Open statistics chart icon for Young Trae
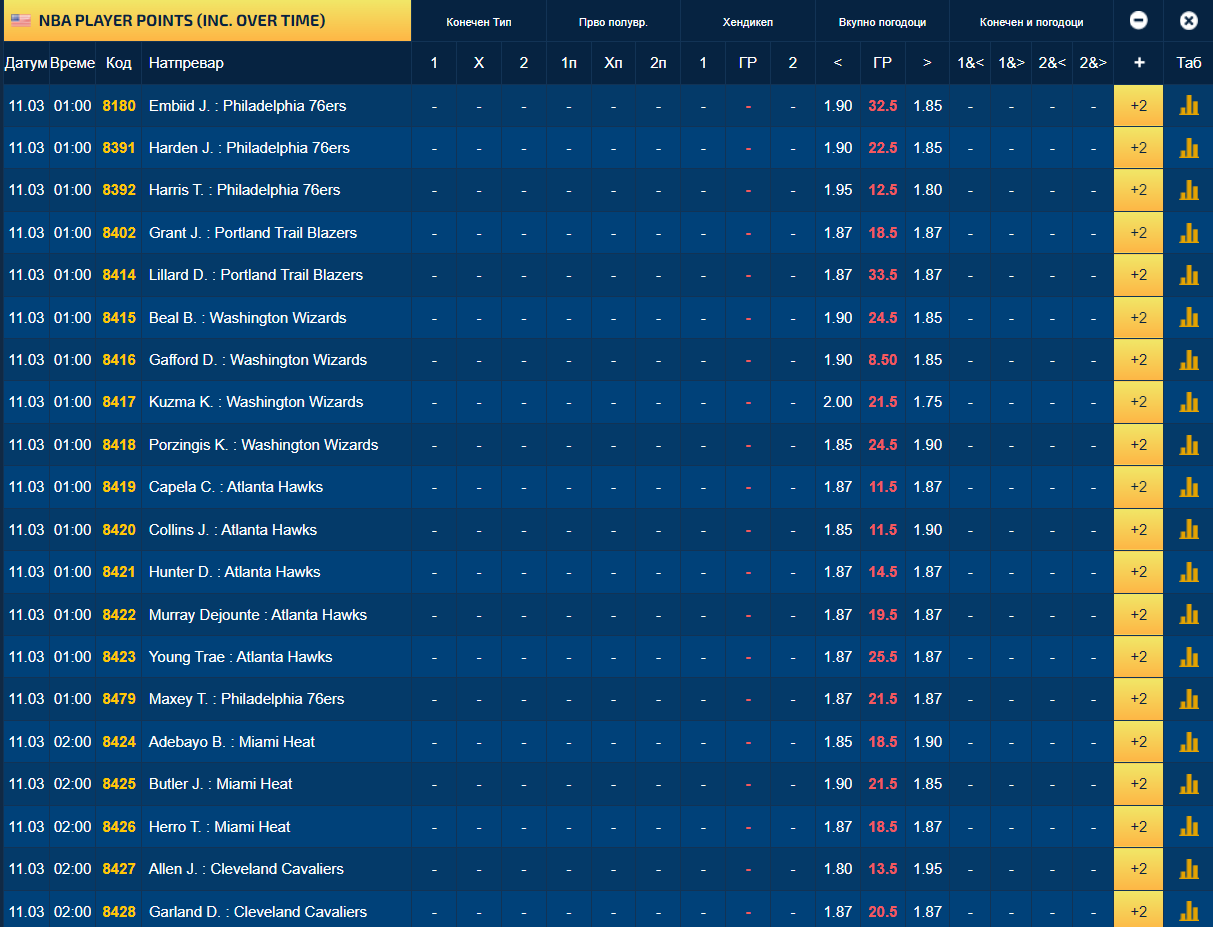Image resolution: width=1213 pixels, height=927 pixels. [1189, 657]
